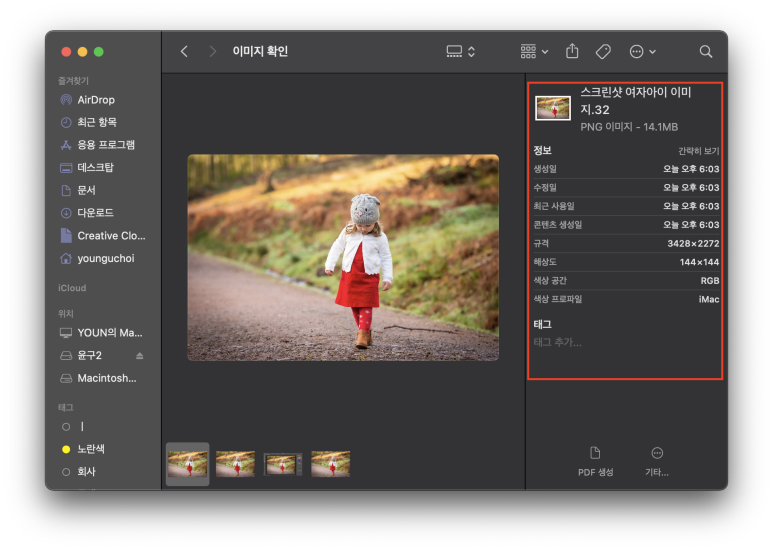Open Creative Cloud files sidebar item
Image resolution: width=773 pixels, height=550 pixels.
coord(103,236)
